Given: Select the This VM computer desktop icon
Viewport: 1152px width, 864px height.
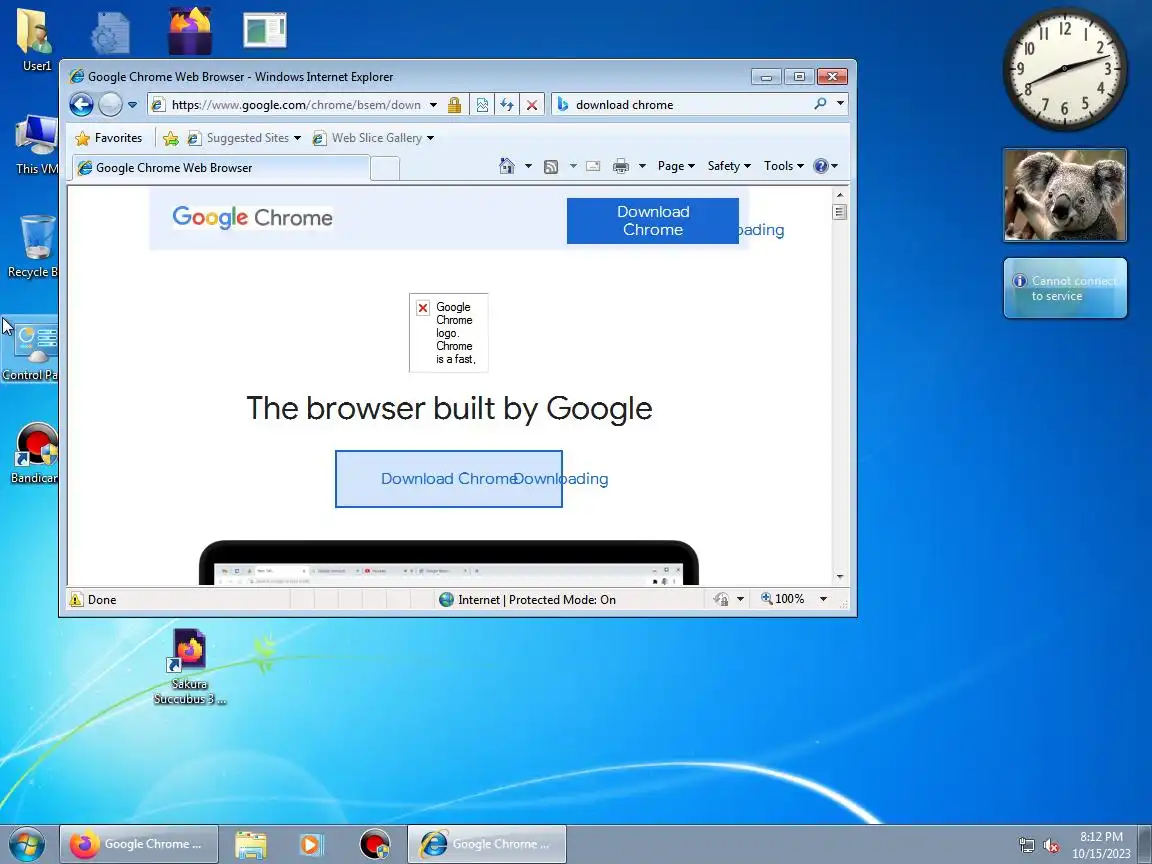Looking at the screenshot, I should [x=37, y=145].
